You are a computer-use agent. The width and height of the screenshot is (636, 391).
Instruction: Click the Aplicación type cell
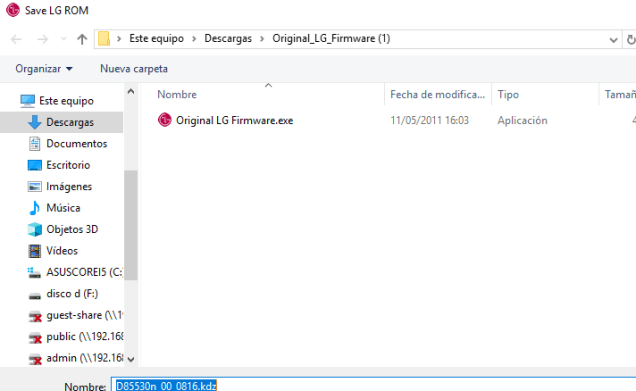pos(522,120)
